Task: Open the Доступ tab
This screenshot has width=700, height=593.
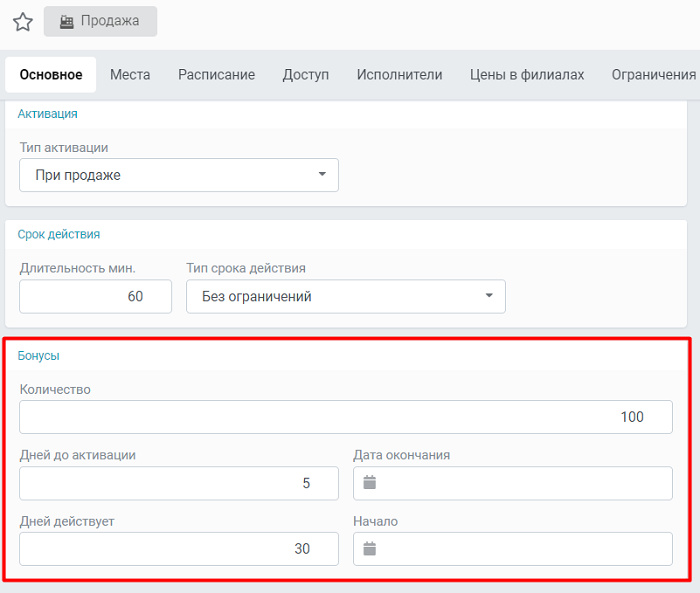Action: coord(306,75)
